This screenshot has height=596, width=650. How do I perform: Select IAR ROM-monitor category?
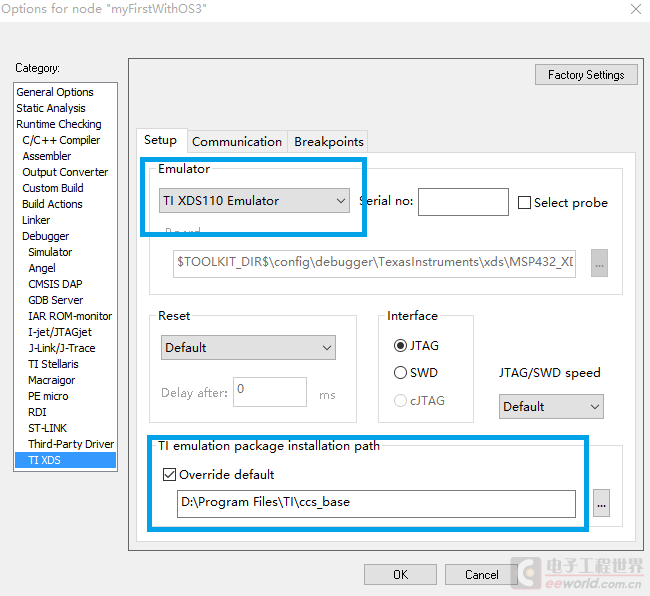coord(70,316)
